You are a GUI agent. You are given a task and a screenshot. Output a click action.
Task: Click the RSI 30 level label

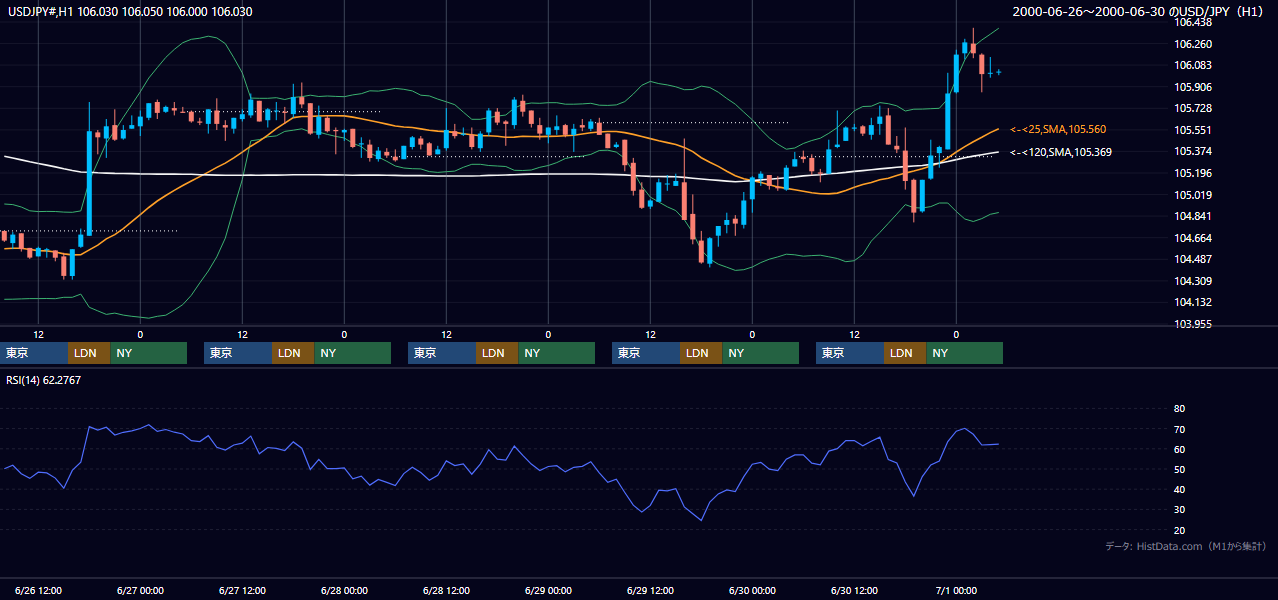(x=1179, y=510)
